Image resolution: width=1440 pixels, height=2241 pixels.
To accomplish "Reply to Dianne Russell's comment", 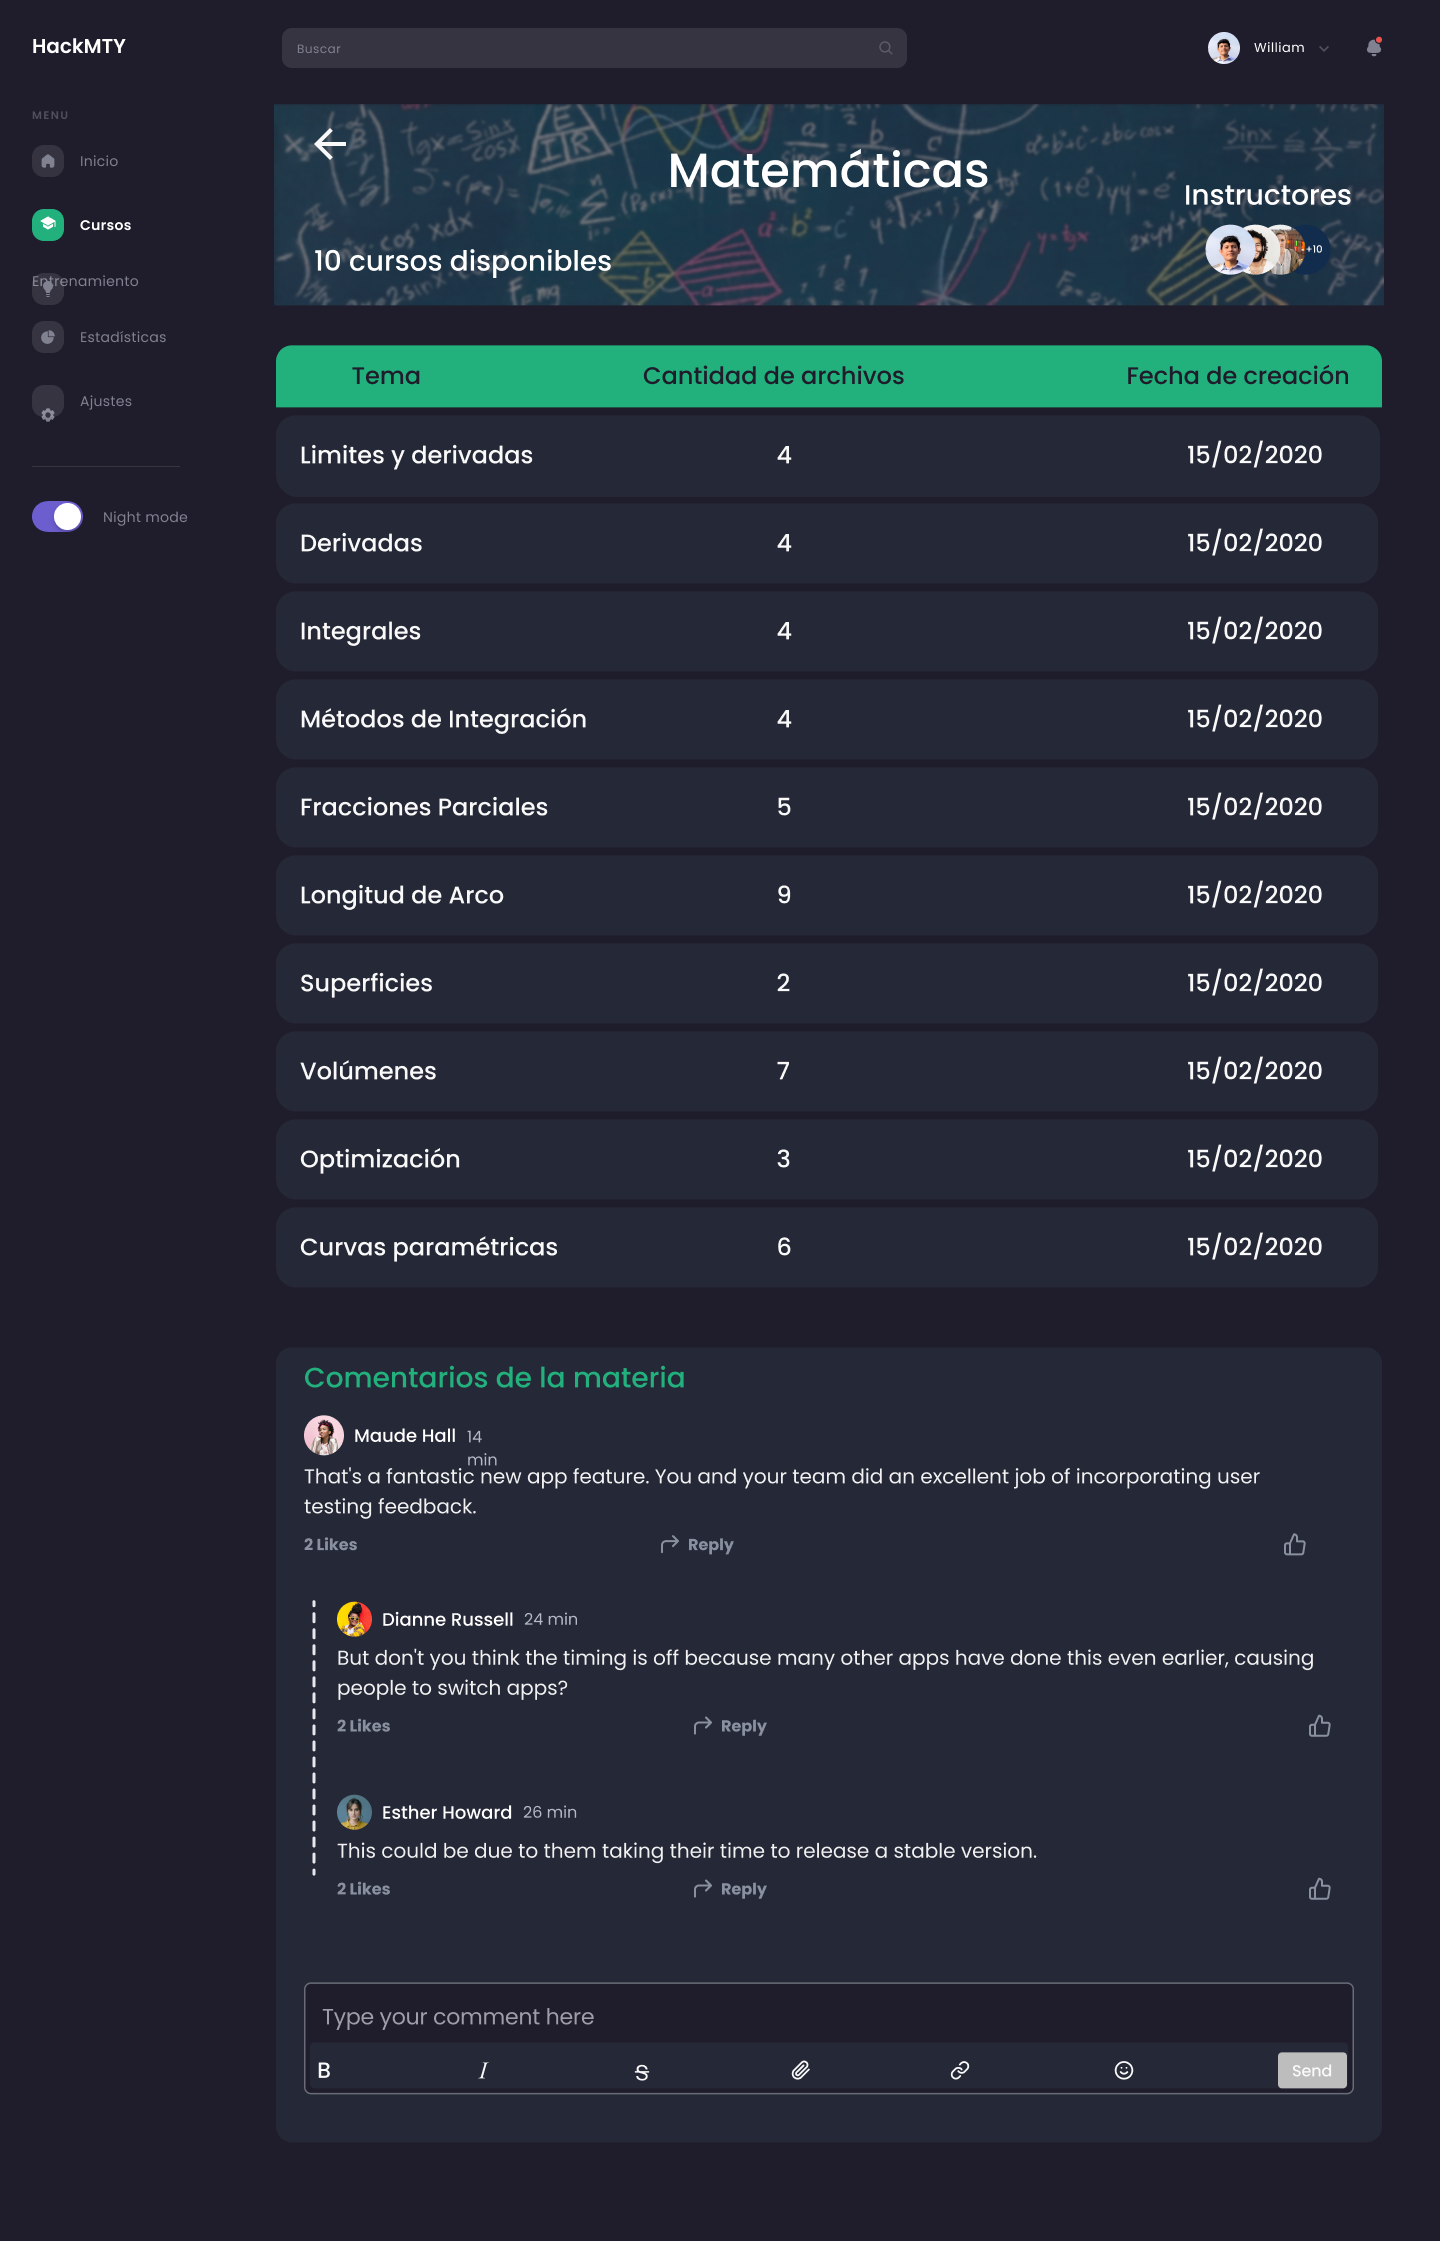I will click(x=730, y=1726).
